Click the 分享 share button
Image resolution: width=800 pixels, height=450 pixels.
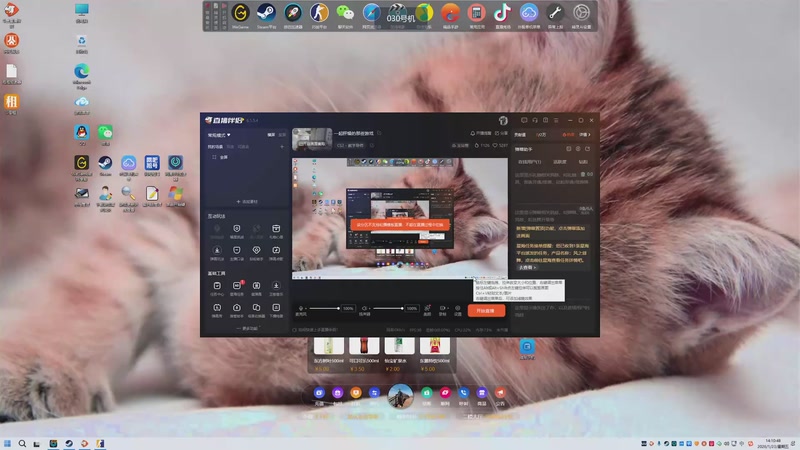pos(501,133)
